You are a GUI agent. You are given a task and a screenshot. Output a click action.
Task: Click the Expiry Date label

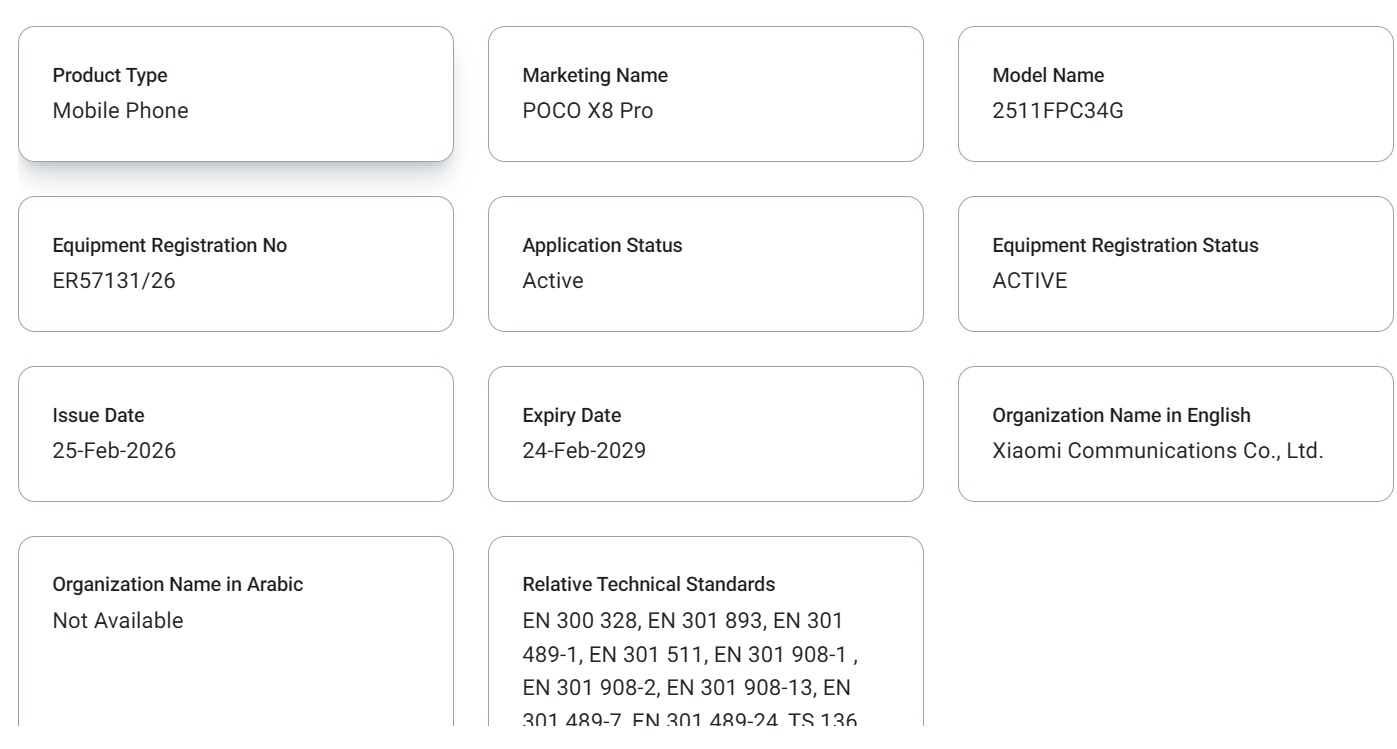pos(571,415)
